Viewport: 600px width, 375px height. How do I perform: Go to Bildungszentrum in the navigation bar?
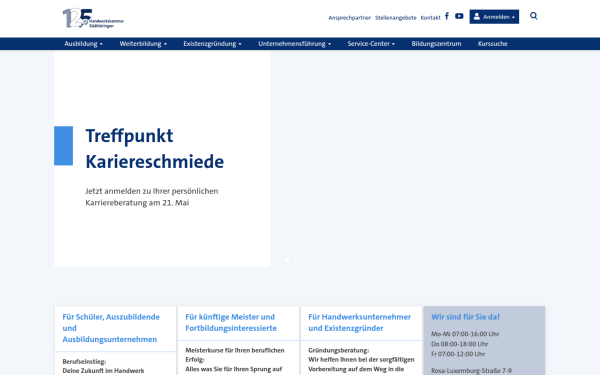(436, 44)
